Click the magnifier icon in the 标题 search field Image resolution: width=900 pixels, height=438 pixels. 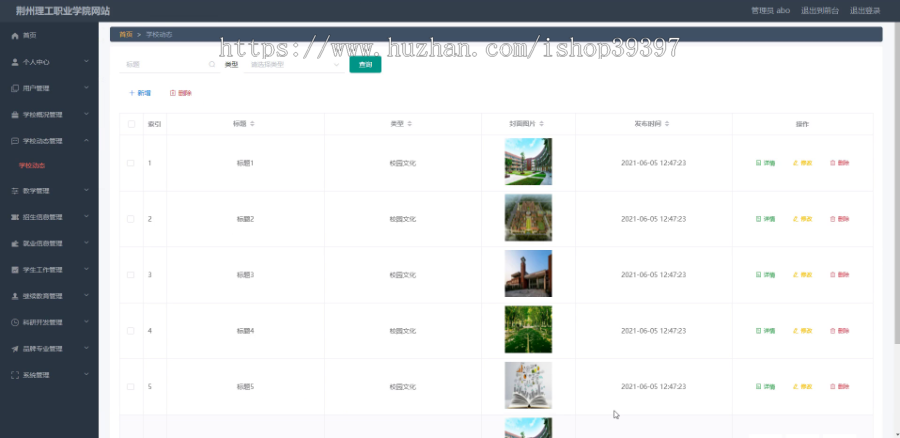[212, 65]
